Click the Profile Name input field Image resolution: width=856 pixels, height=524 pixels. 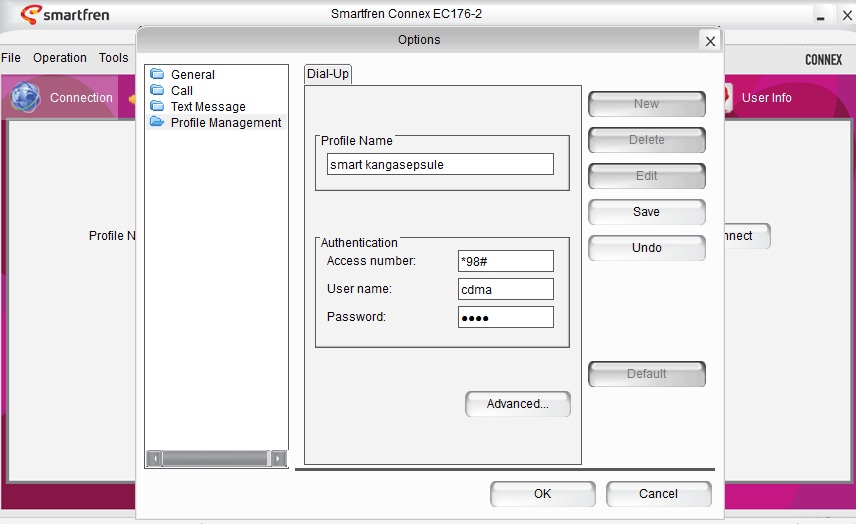click(x=440, y=164)
